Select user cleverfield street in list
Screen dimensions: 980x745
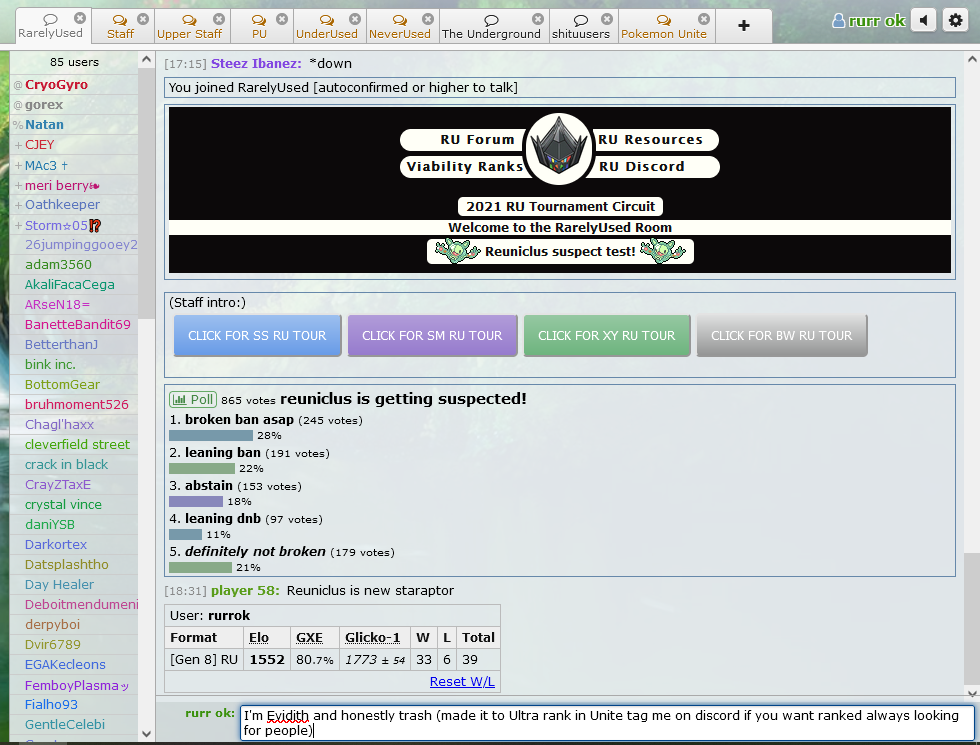tap(74, 444)
